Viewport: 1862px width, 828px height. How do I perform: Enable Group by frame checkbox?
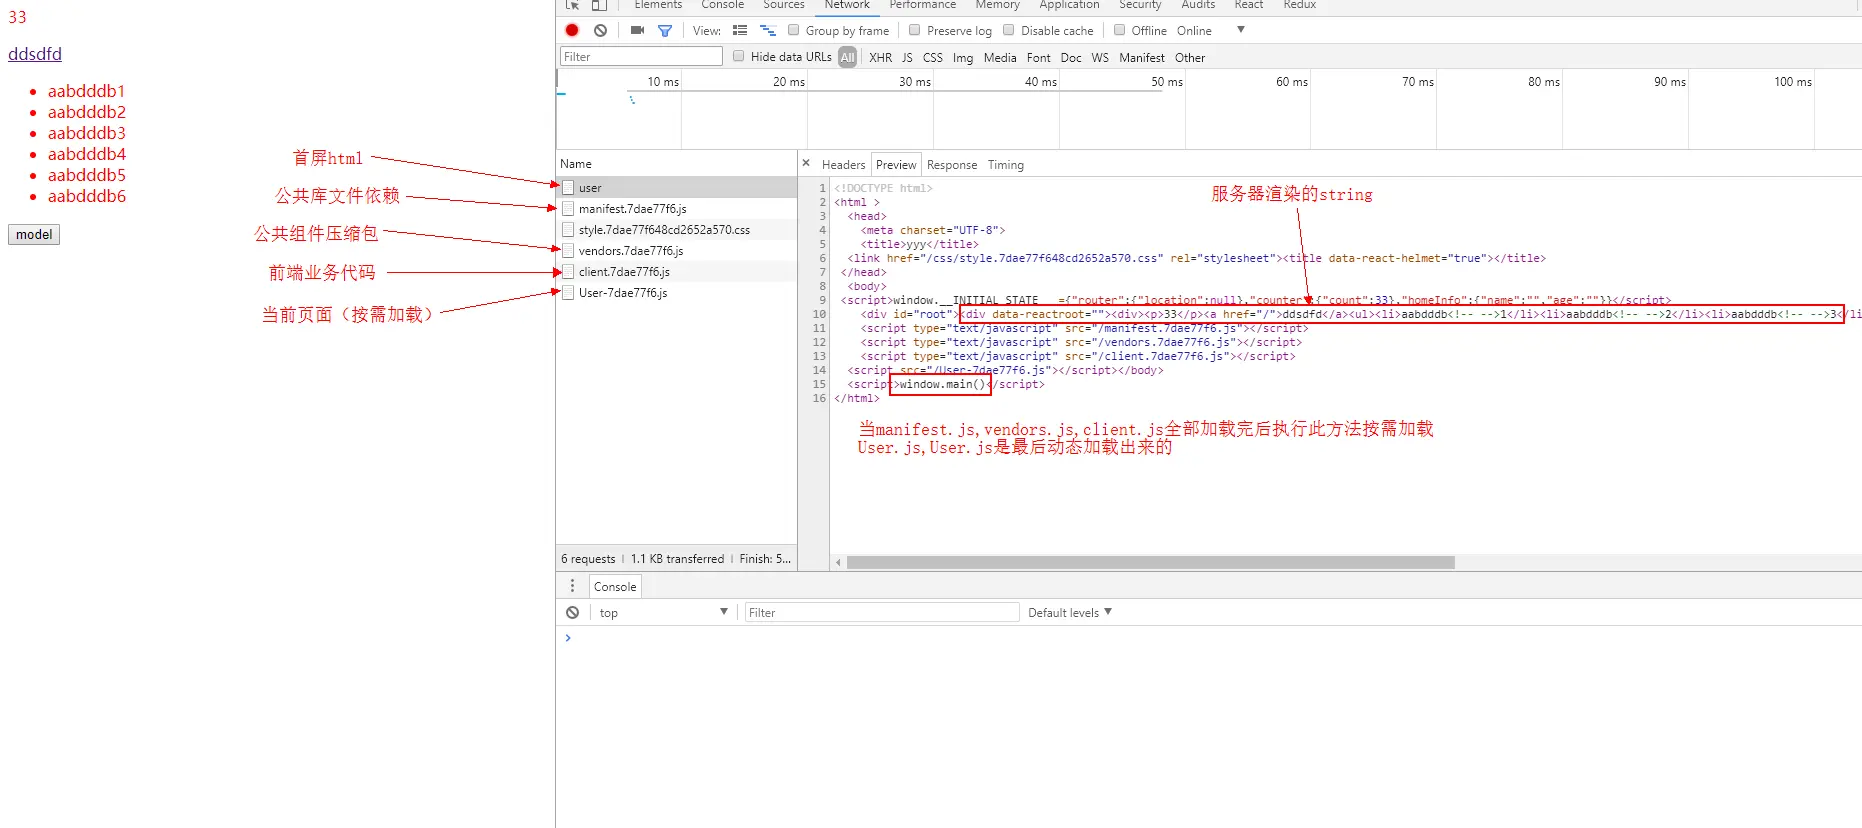[x=794, y=30]
